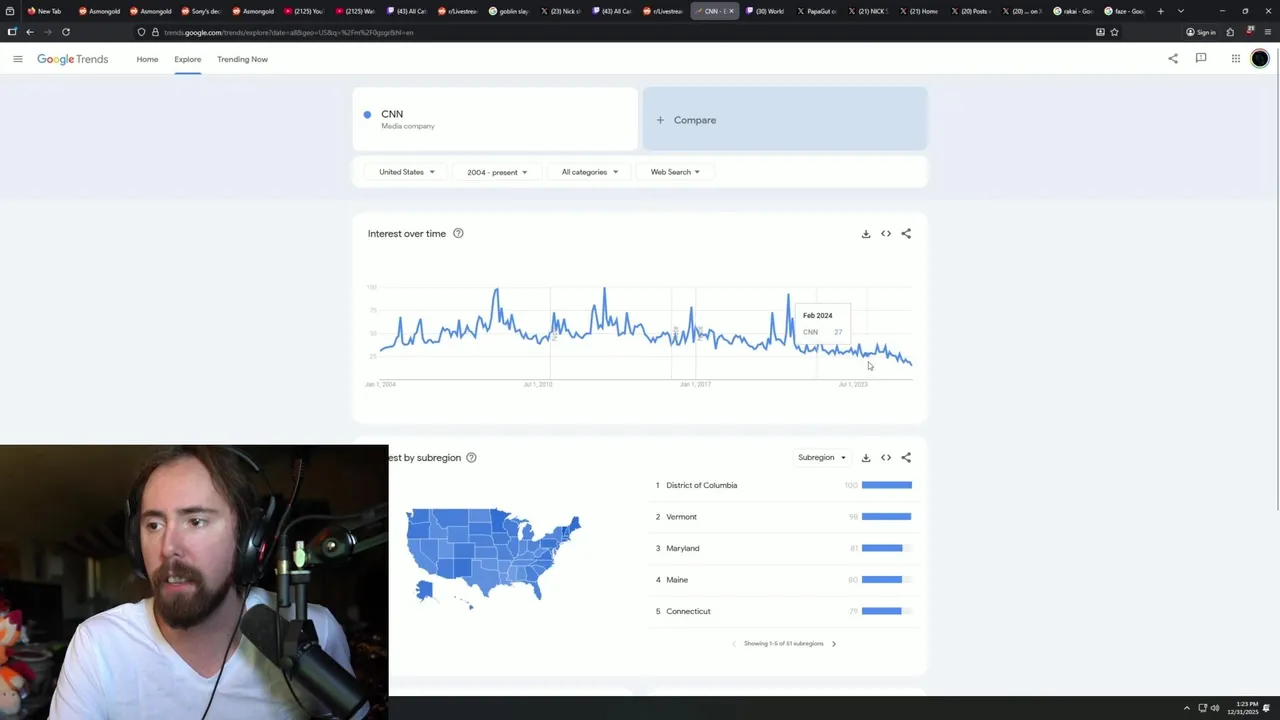Switch to goblin slayer browser tab
The width and height of the screenshot is (1280, 720).
click(x=509, y=11)
